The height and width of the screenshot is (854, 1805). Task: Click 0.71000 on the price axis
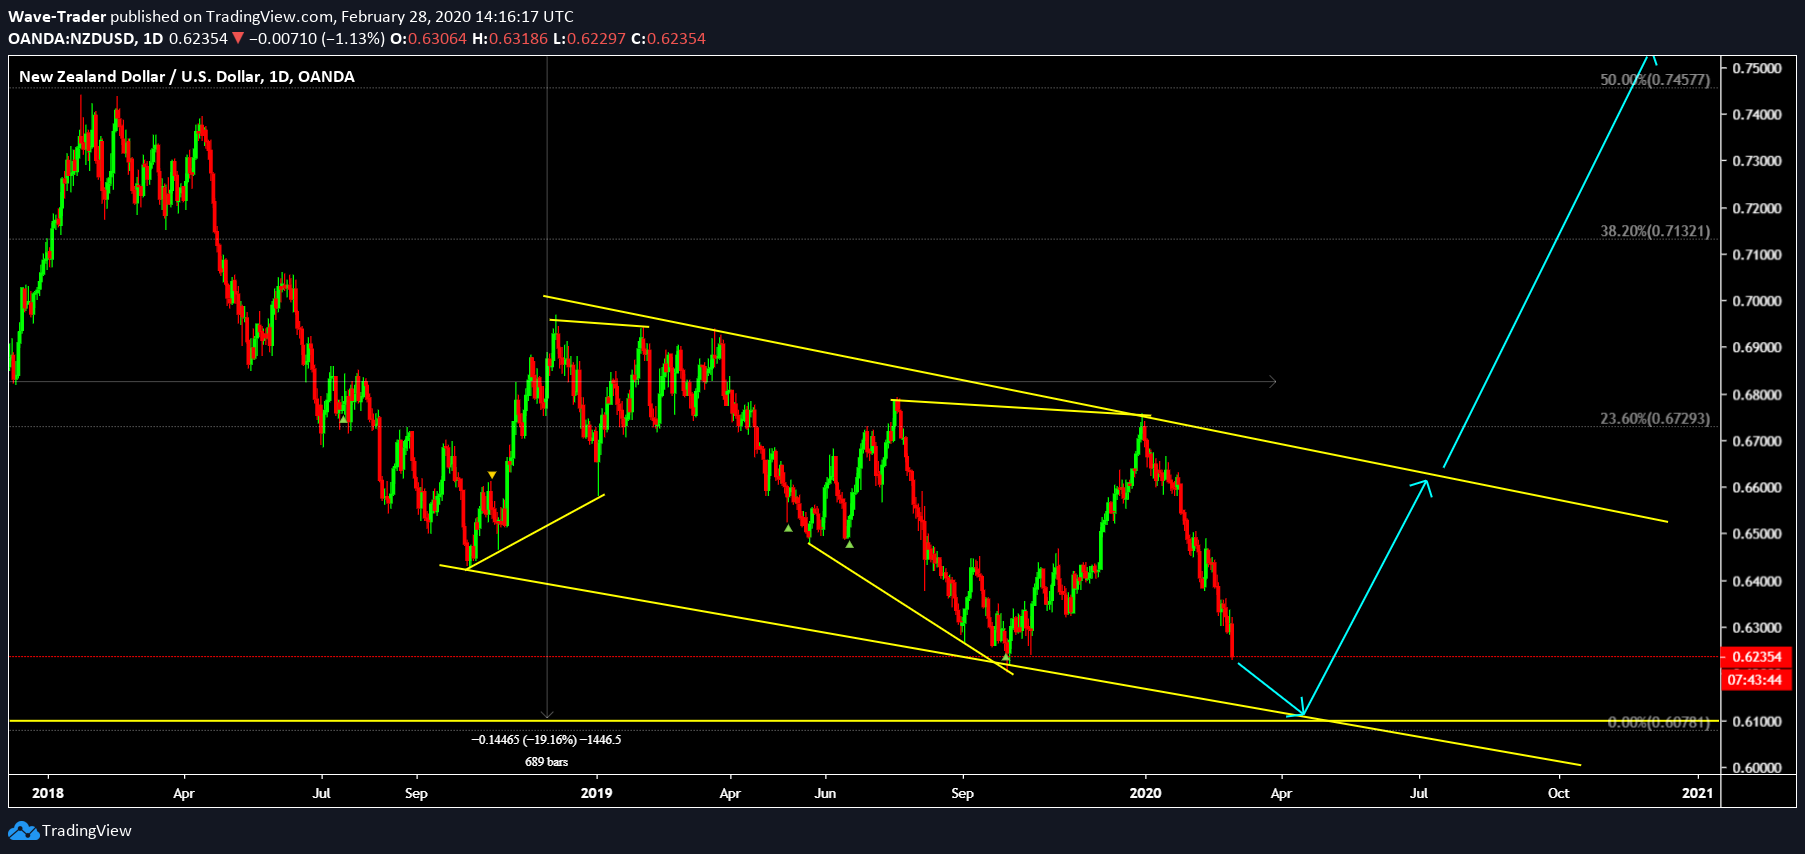click(1757, 254)
